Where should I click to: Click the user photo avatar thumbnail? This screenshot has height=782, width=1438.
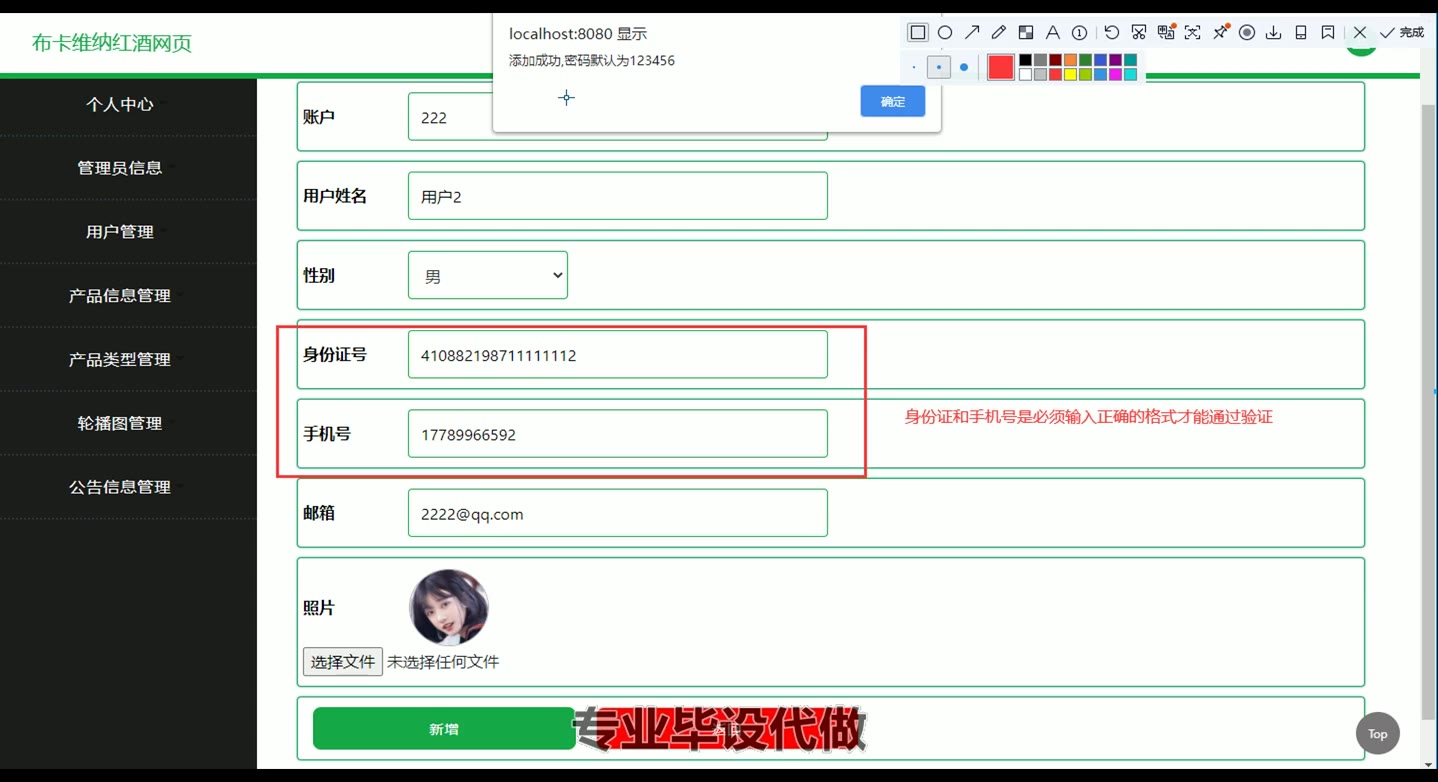coord(449,608)
